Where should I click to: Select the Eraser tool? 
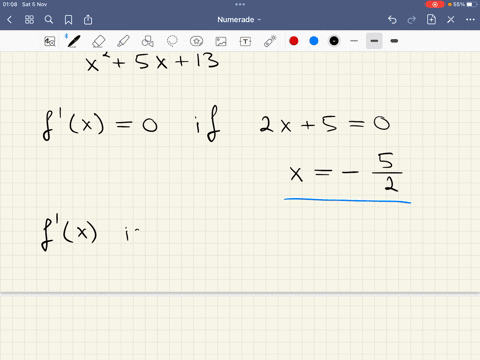[98, 41]
